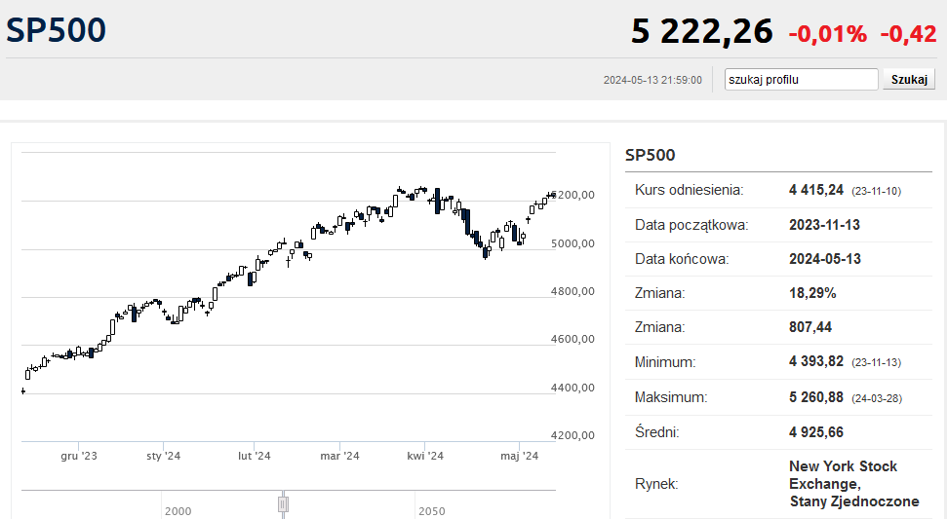Click the kwi '24 axis label
Screen dimensions: 948x519
425,456
